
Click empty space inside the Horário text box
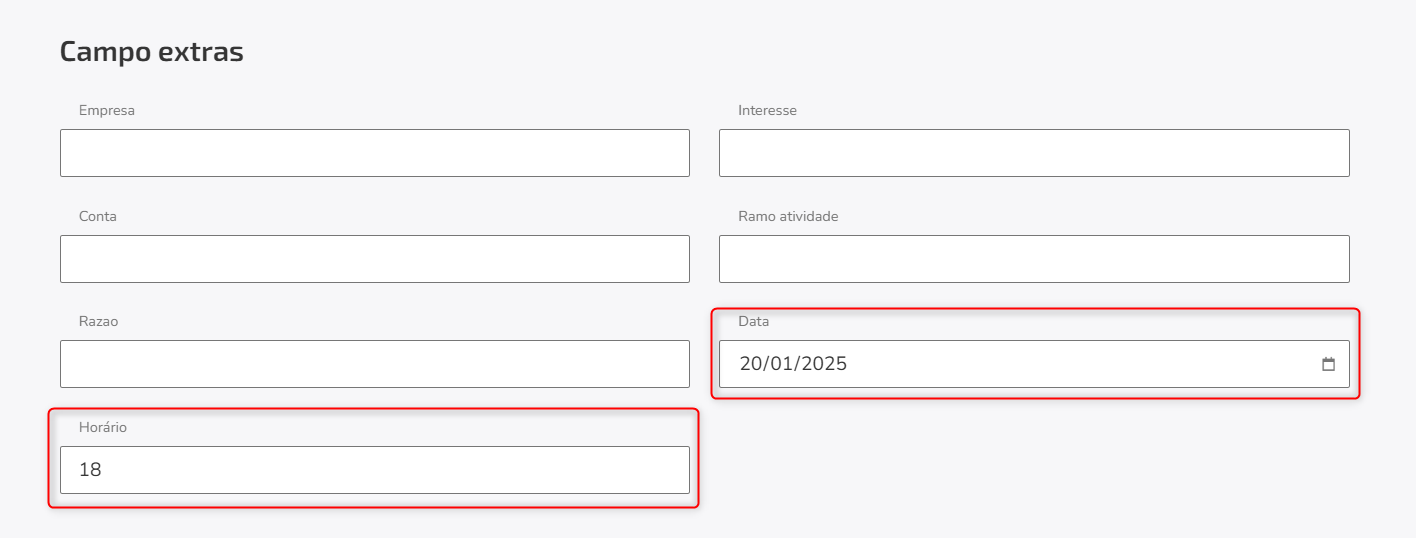[400, 470]
